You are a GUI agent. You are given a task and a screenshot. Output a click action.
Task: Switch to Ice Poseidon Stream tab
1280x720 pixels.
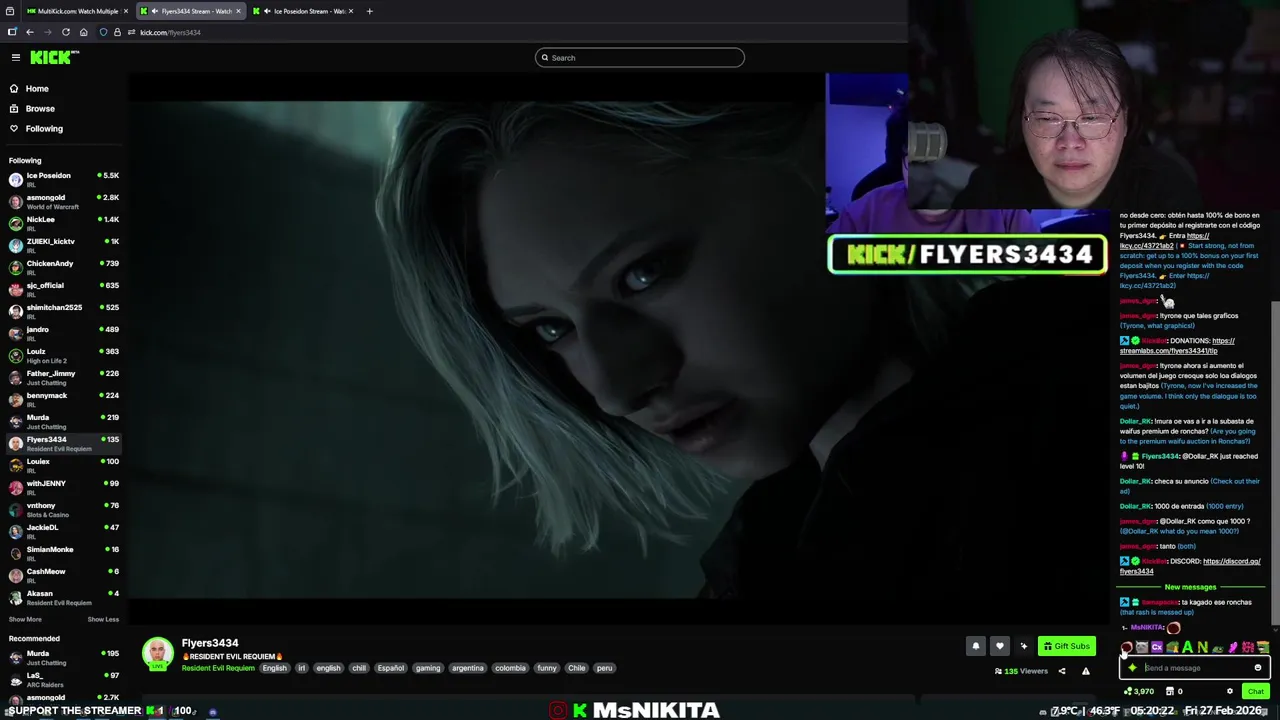303,11
